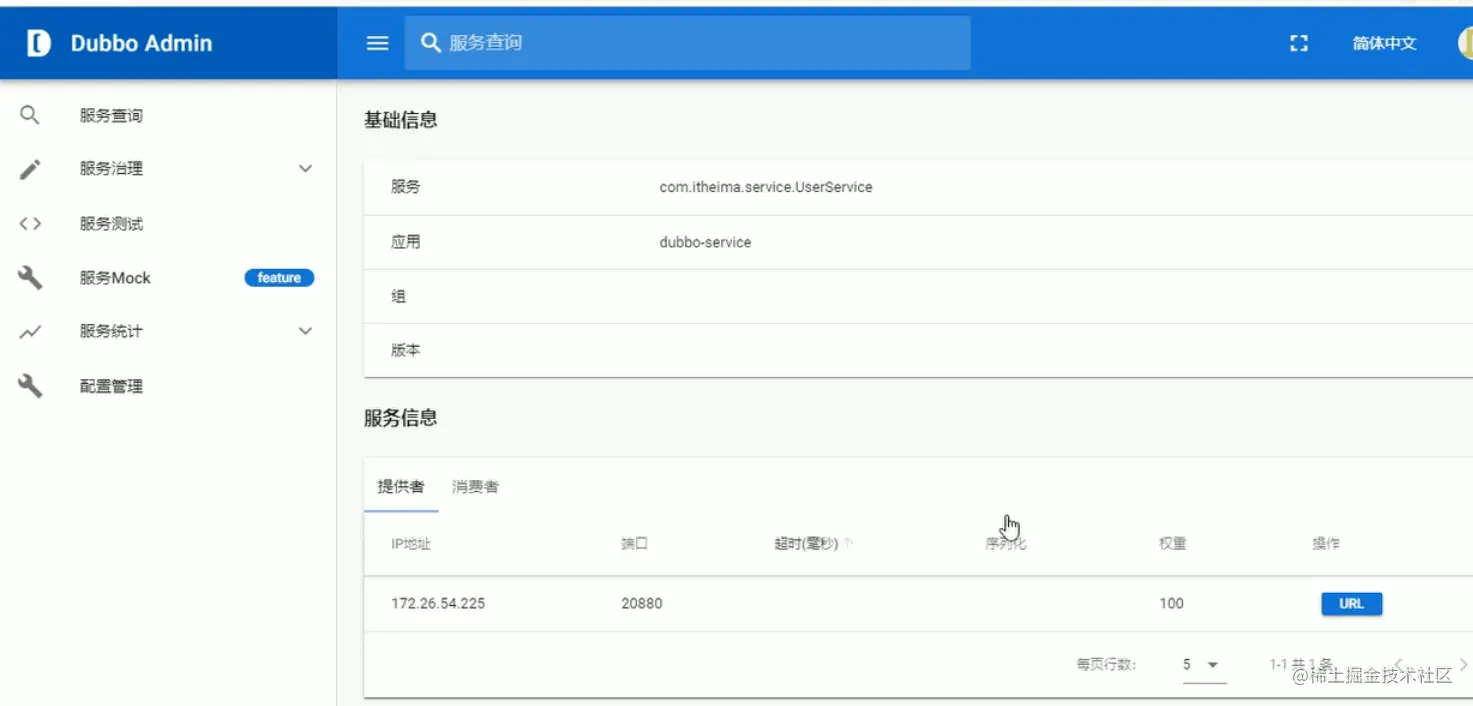Select the chart icon beside 服务统计
This screenshot has width=1473, height=706.
coord(30,331)
